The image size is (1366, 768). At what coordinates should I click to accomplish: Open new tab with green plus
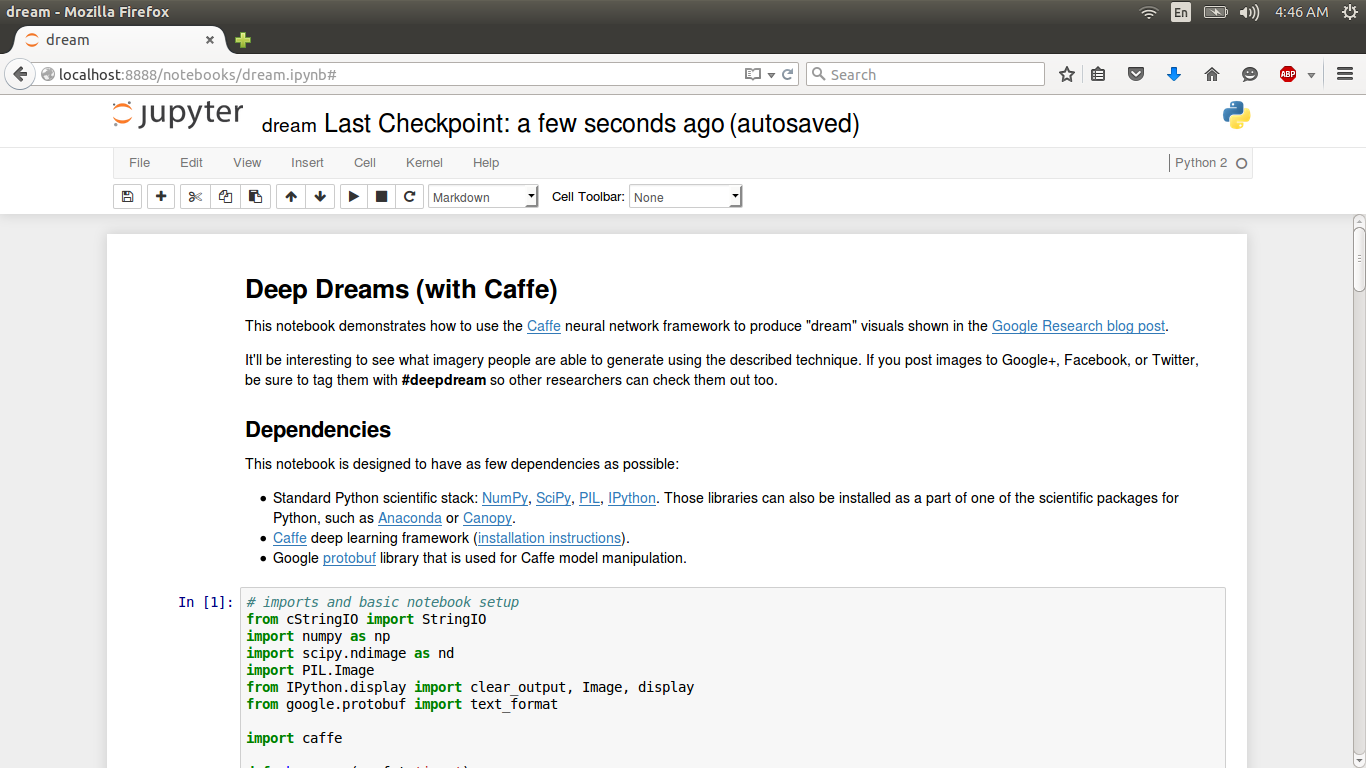(x=243, y=40)
